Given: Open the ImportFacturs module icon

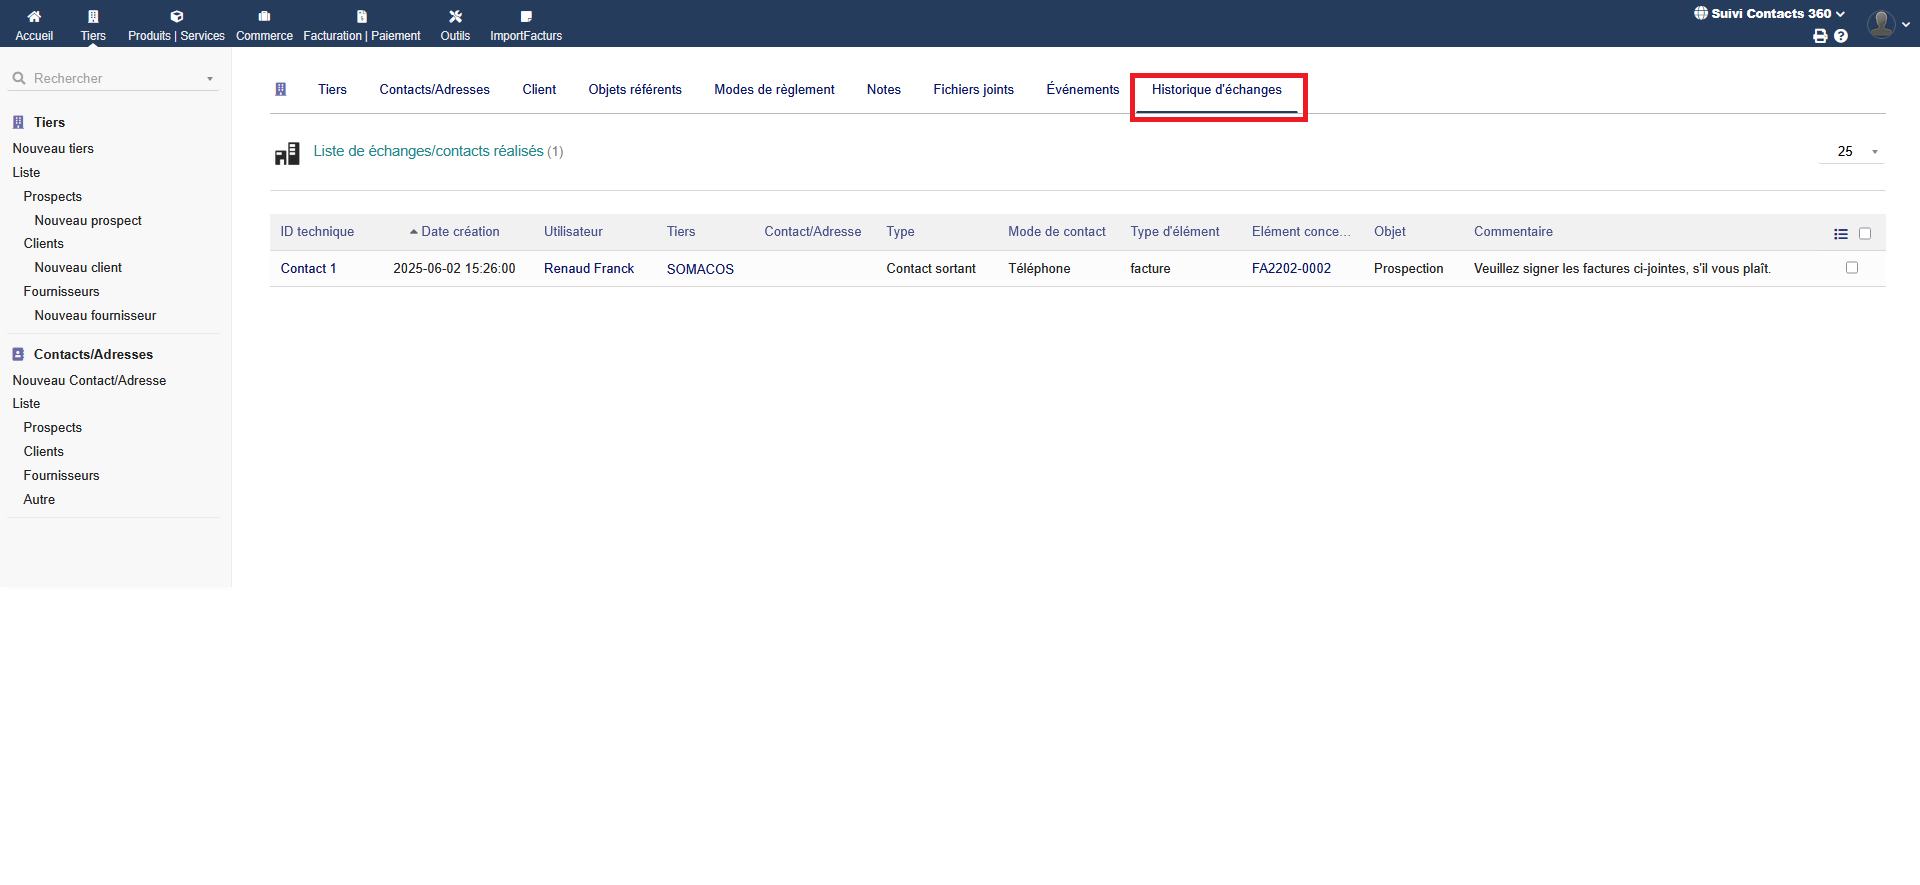Looking at the screenshot, I should click(x=526, y=17).
